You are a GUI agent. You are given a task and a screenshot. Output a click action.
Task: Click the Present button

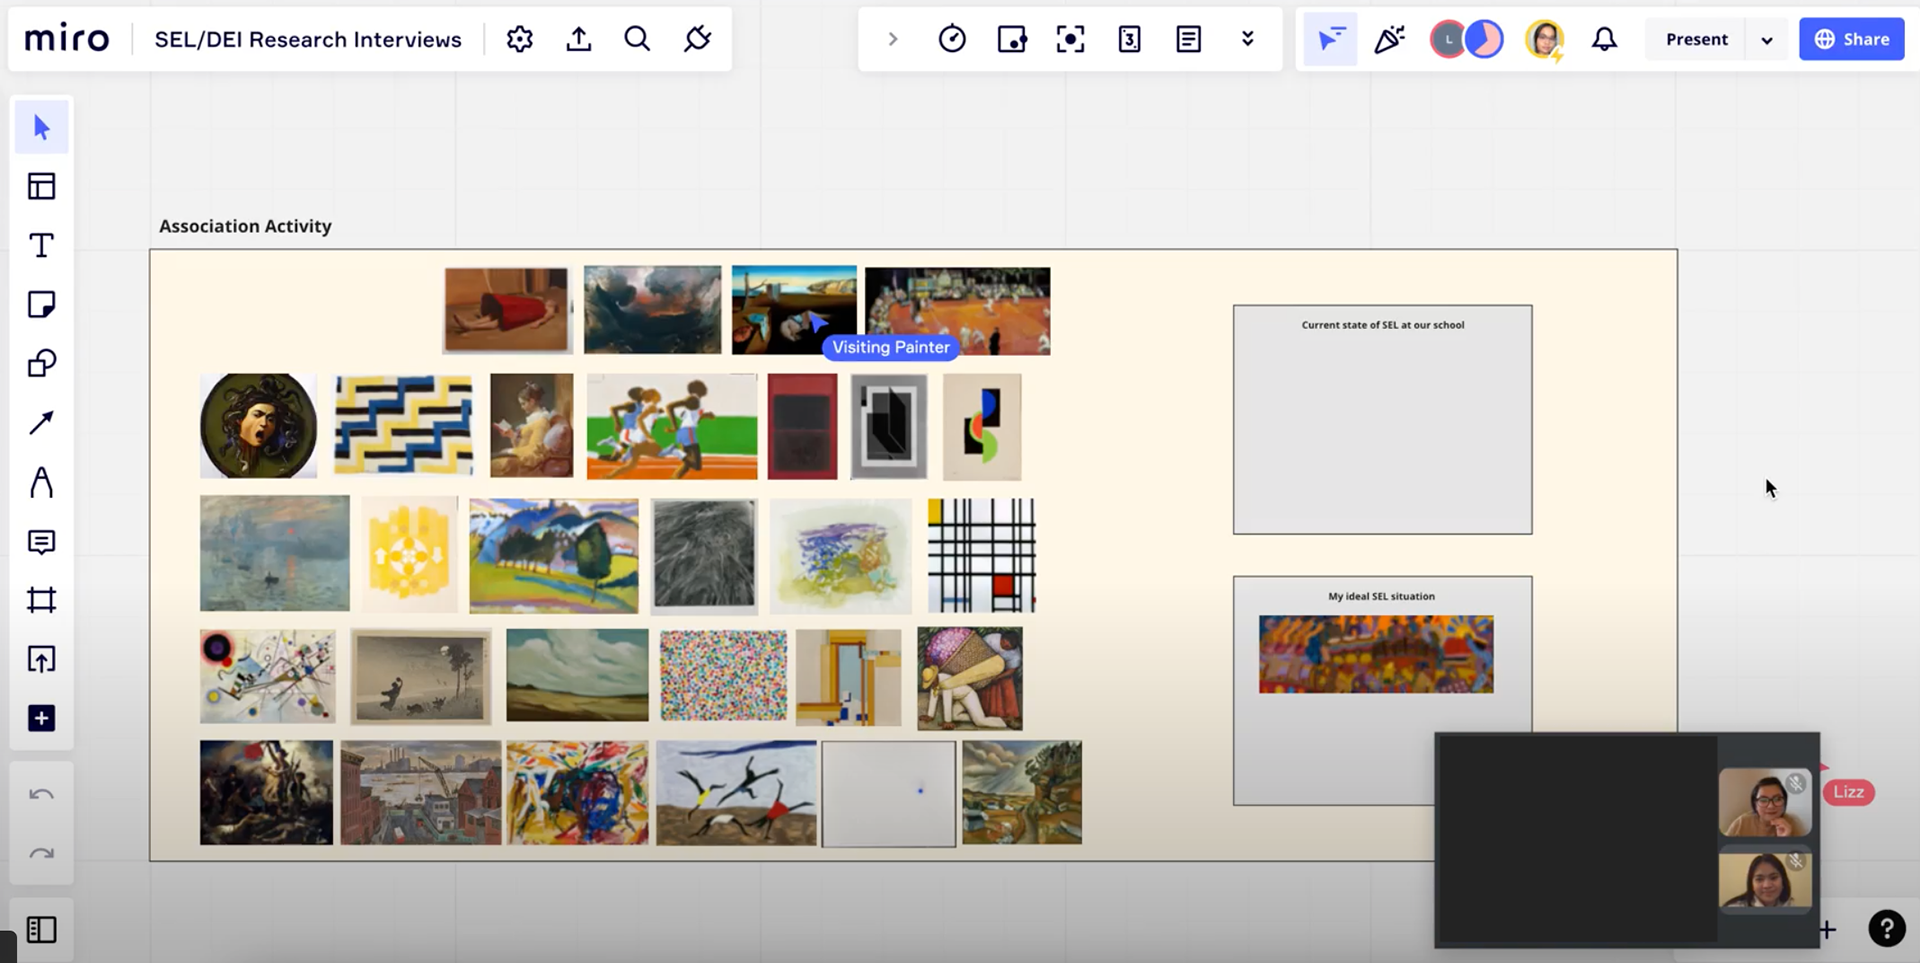click(1696, 39)
